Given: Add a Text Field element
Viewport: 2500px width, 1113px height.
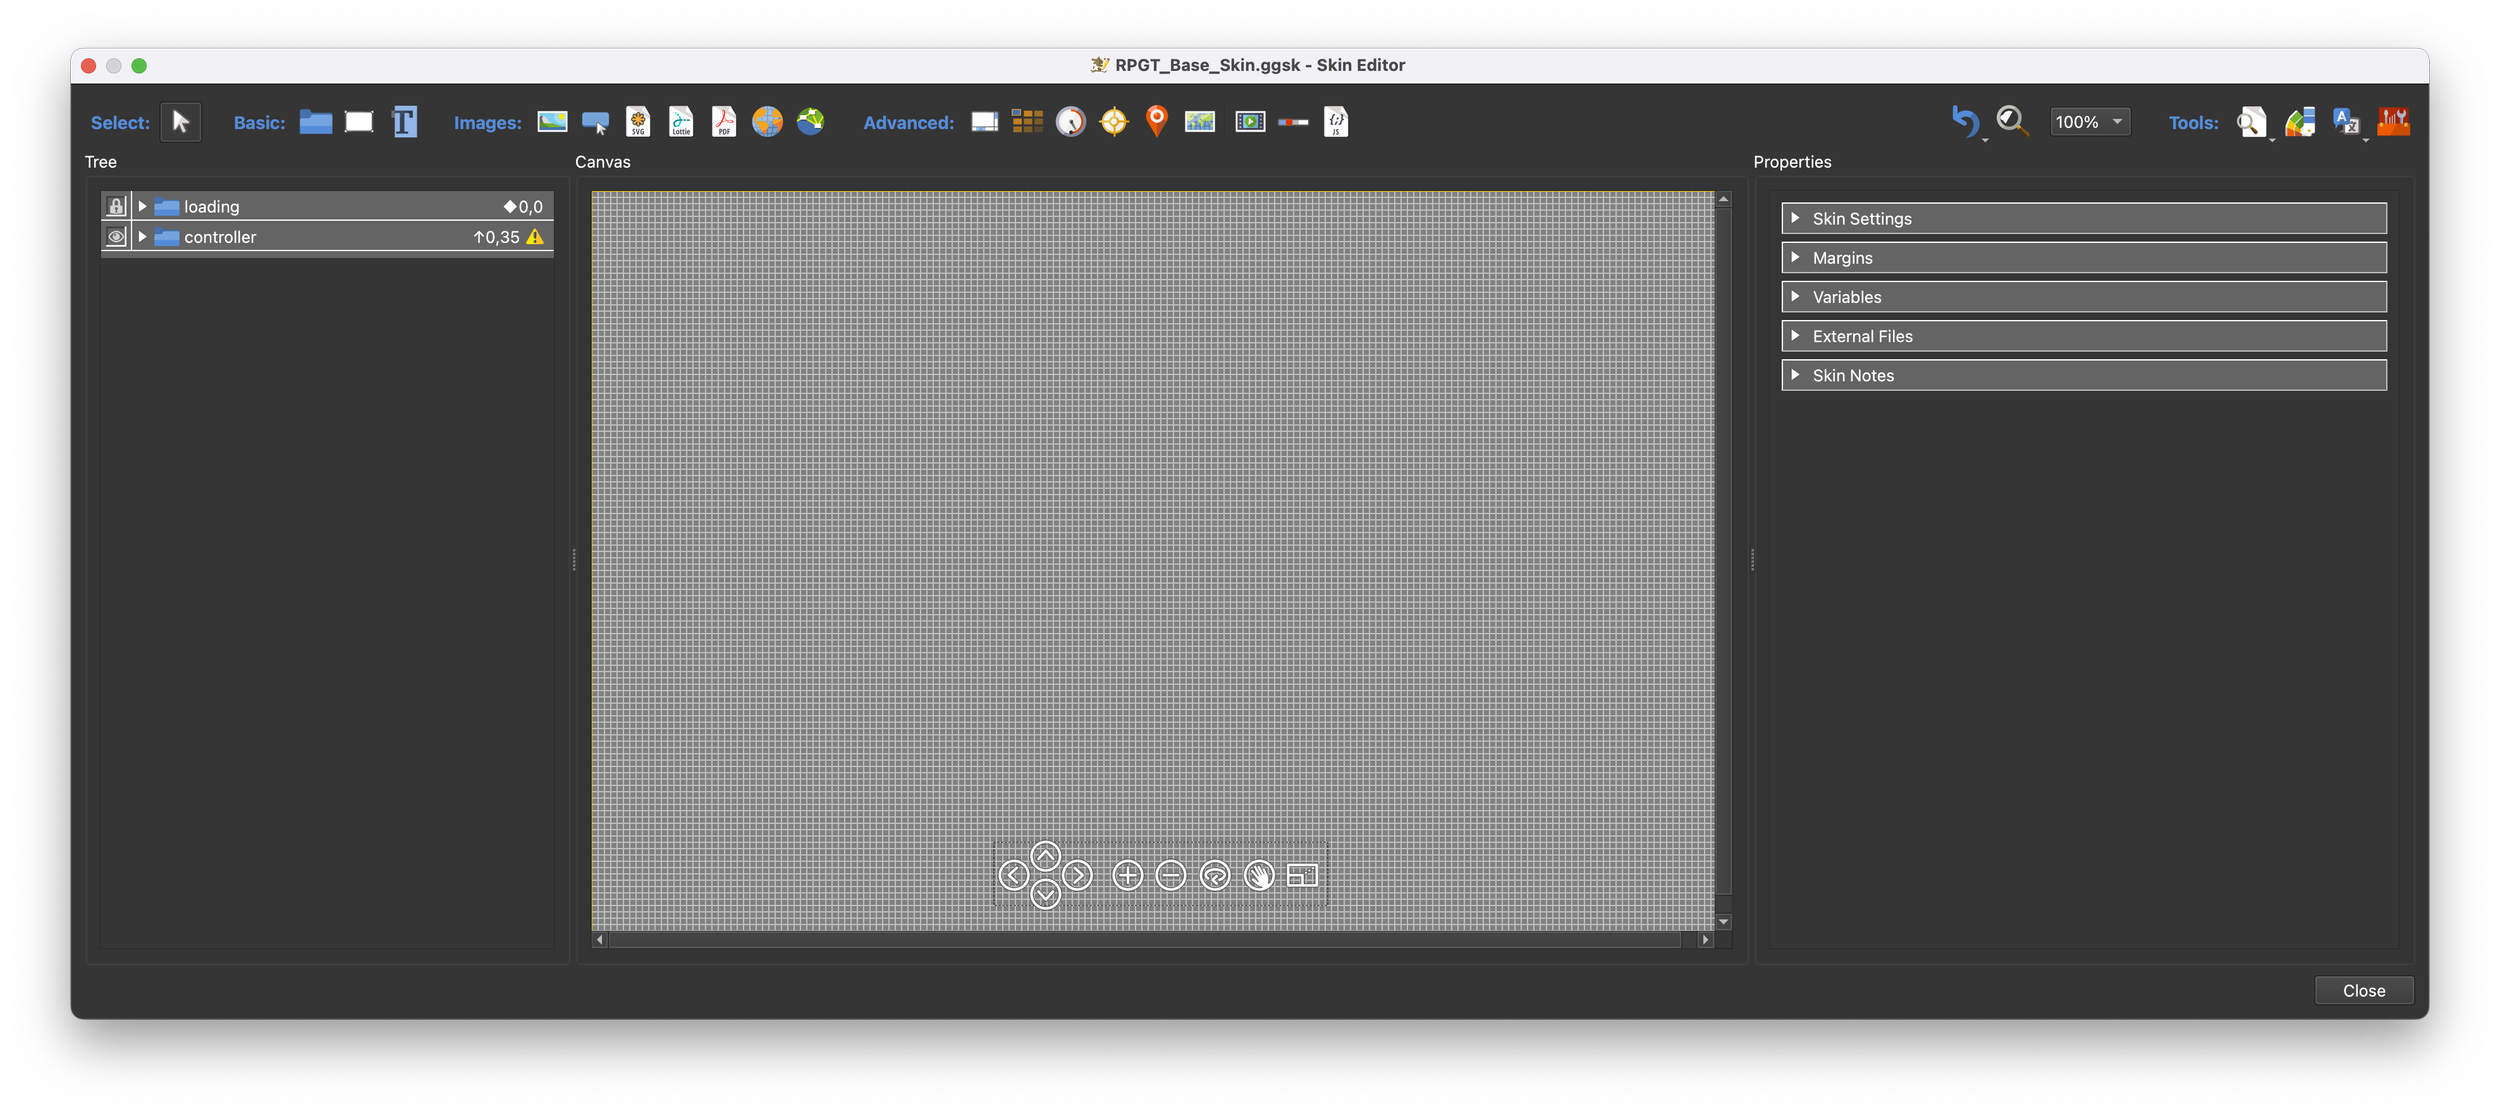Looking at the screenshot, I should 404,122.
